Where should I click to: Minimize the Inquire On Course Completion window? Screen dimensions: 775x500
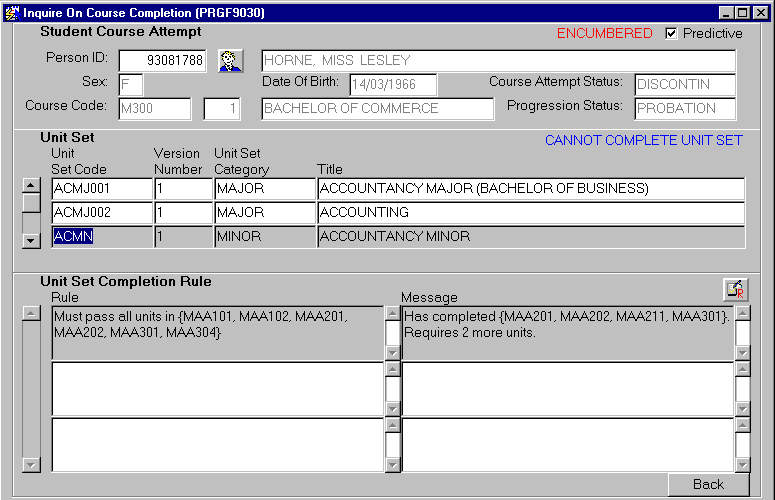[726, 12]
